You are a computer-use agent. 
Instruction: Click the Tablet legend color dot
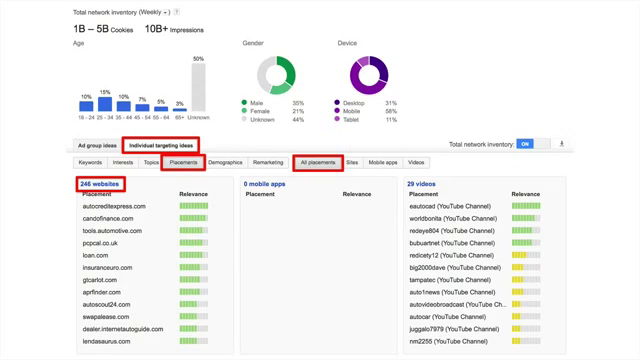pos(337,119)
